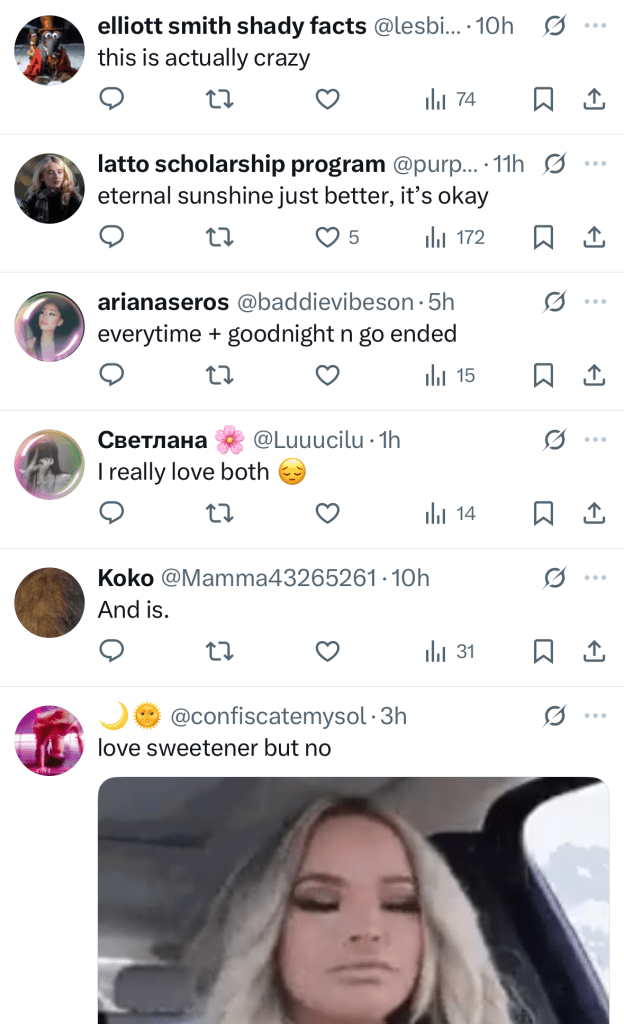
Task: Open the @Mamma43265261 profile handle
Action: (x=267, y=578)
